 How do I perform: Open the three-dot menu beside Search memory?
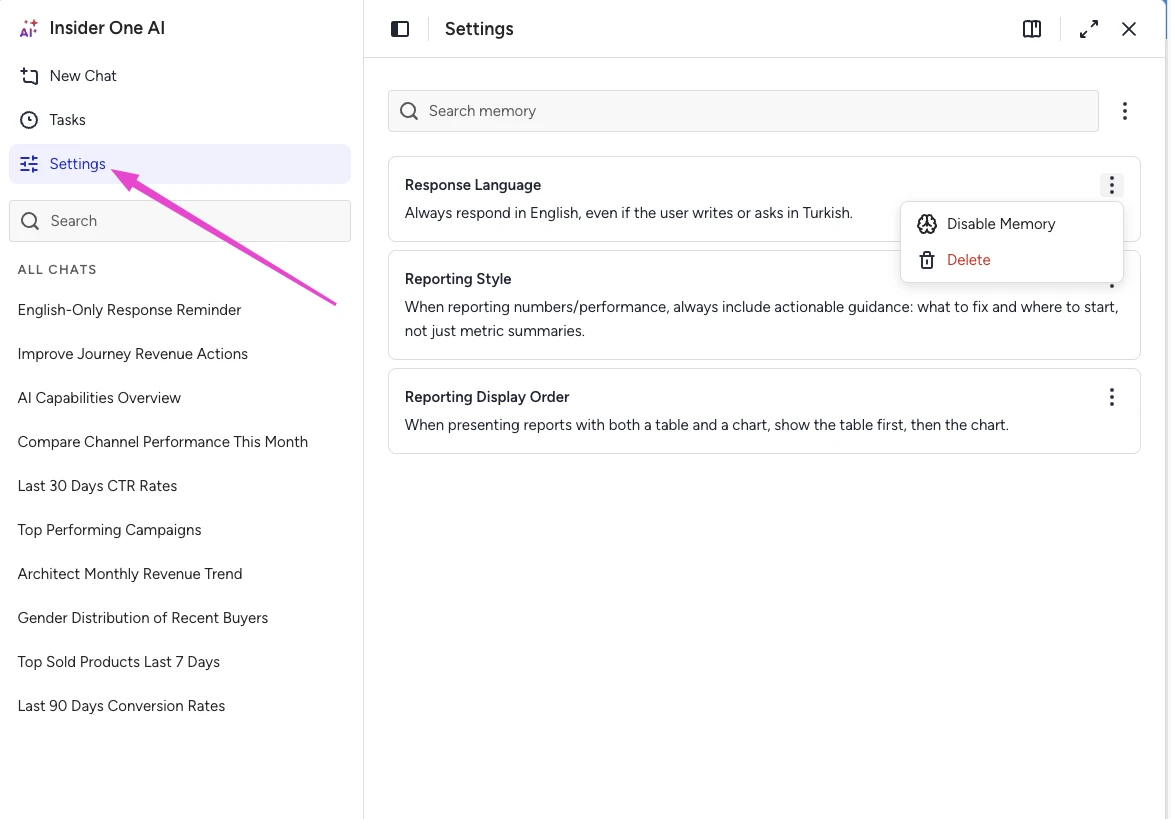pyautogui.click(x=1125, y=111)
